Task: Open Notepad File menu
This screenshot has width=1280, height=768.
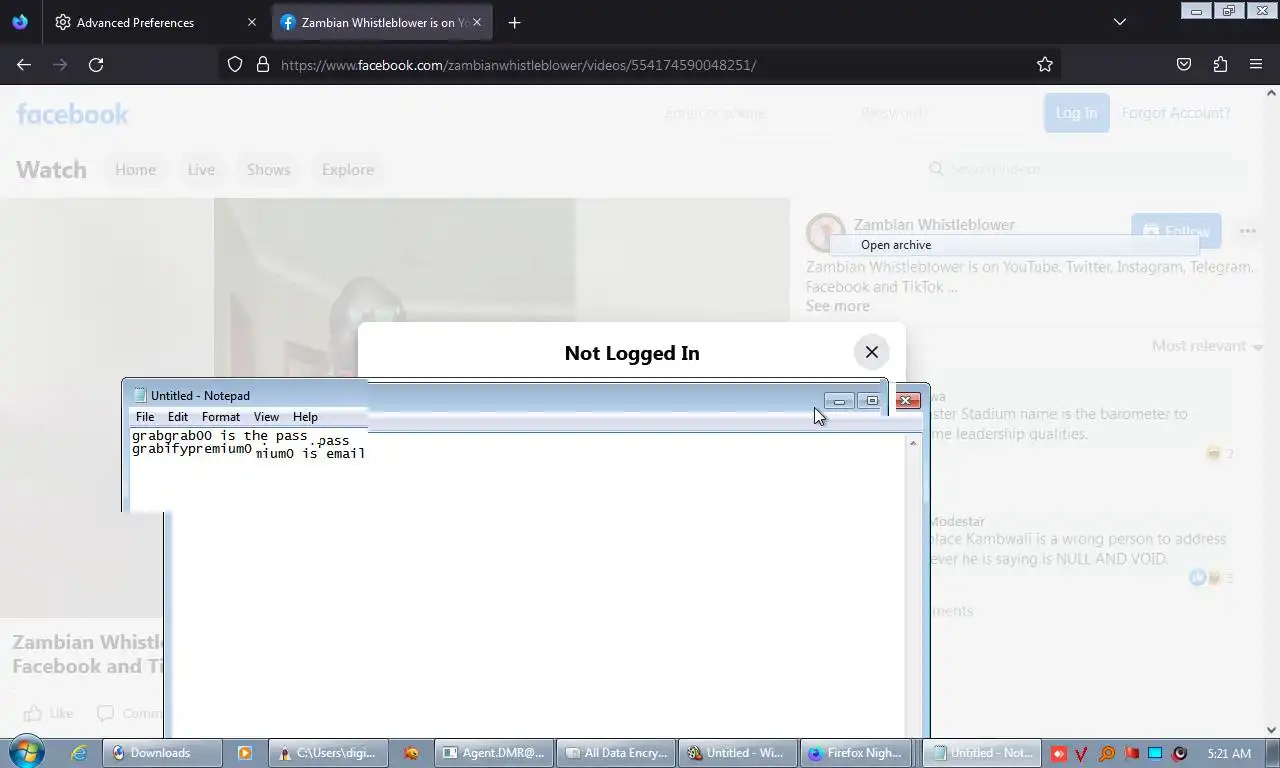Action: [x=145, y=417]
